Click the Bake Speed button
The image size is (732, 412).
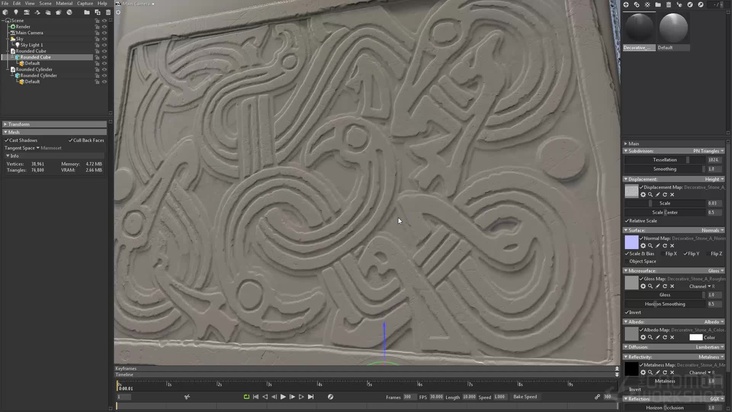(x=525, y=397)
